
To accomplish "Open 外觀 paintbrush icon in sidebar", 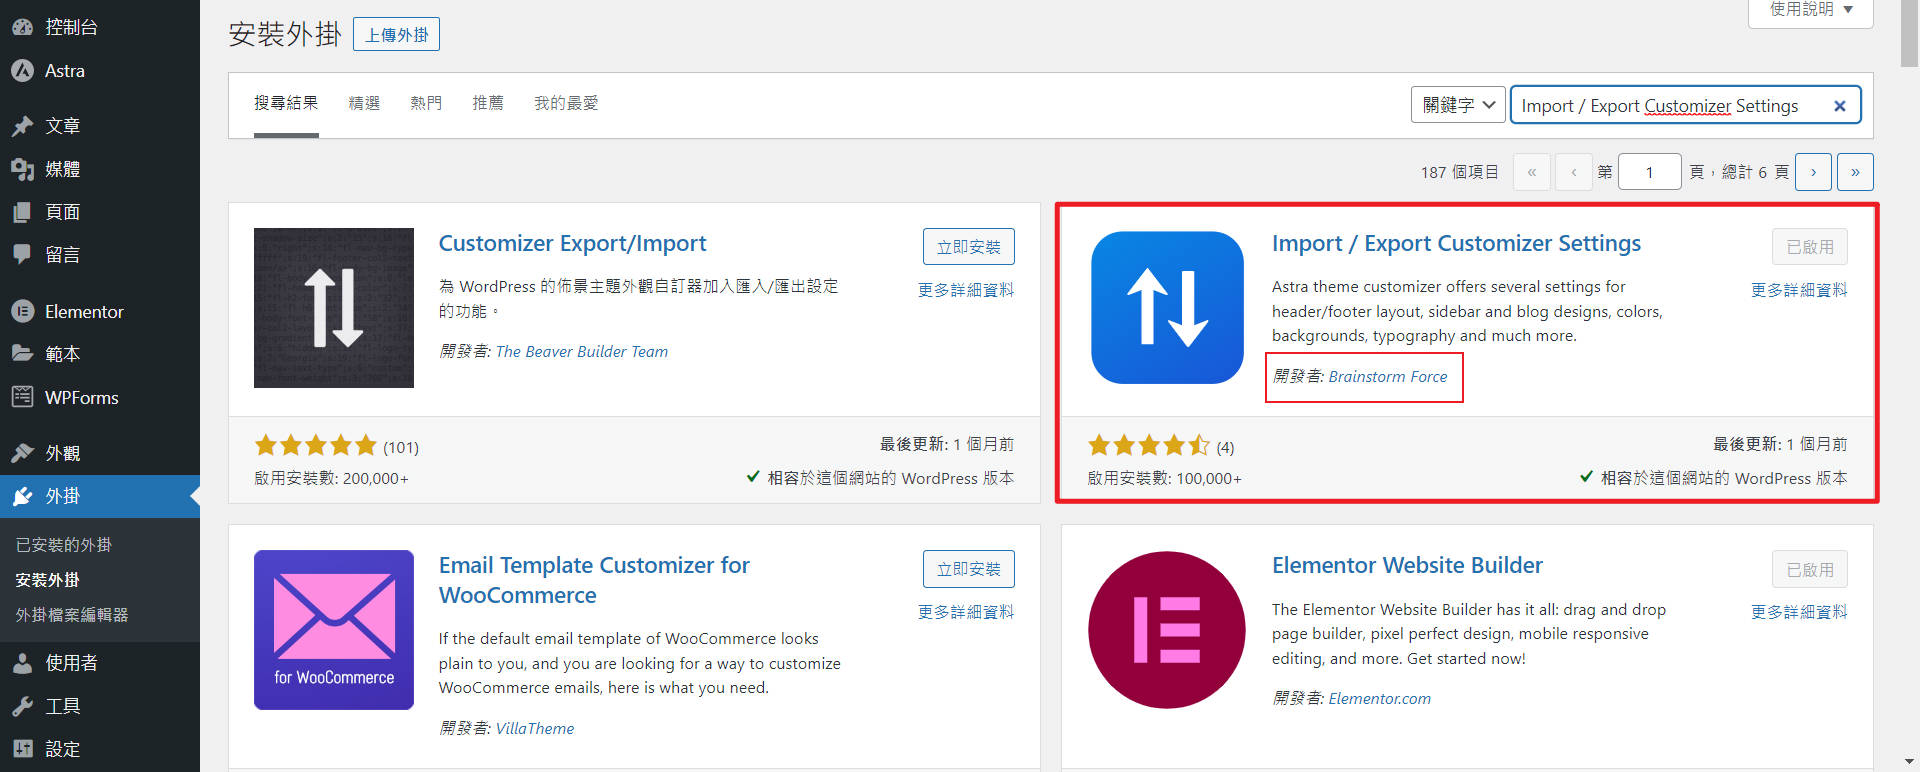I will click(22, 454).
